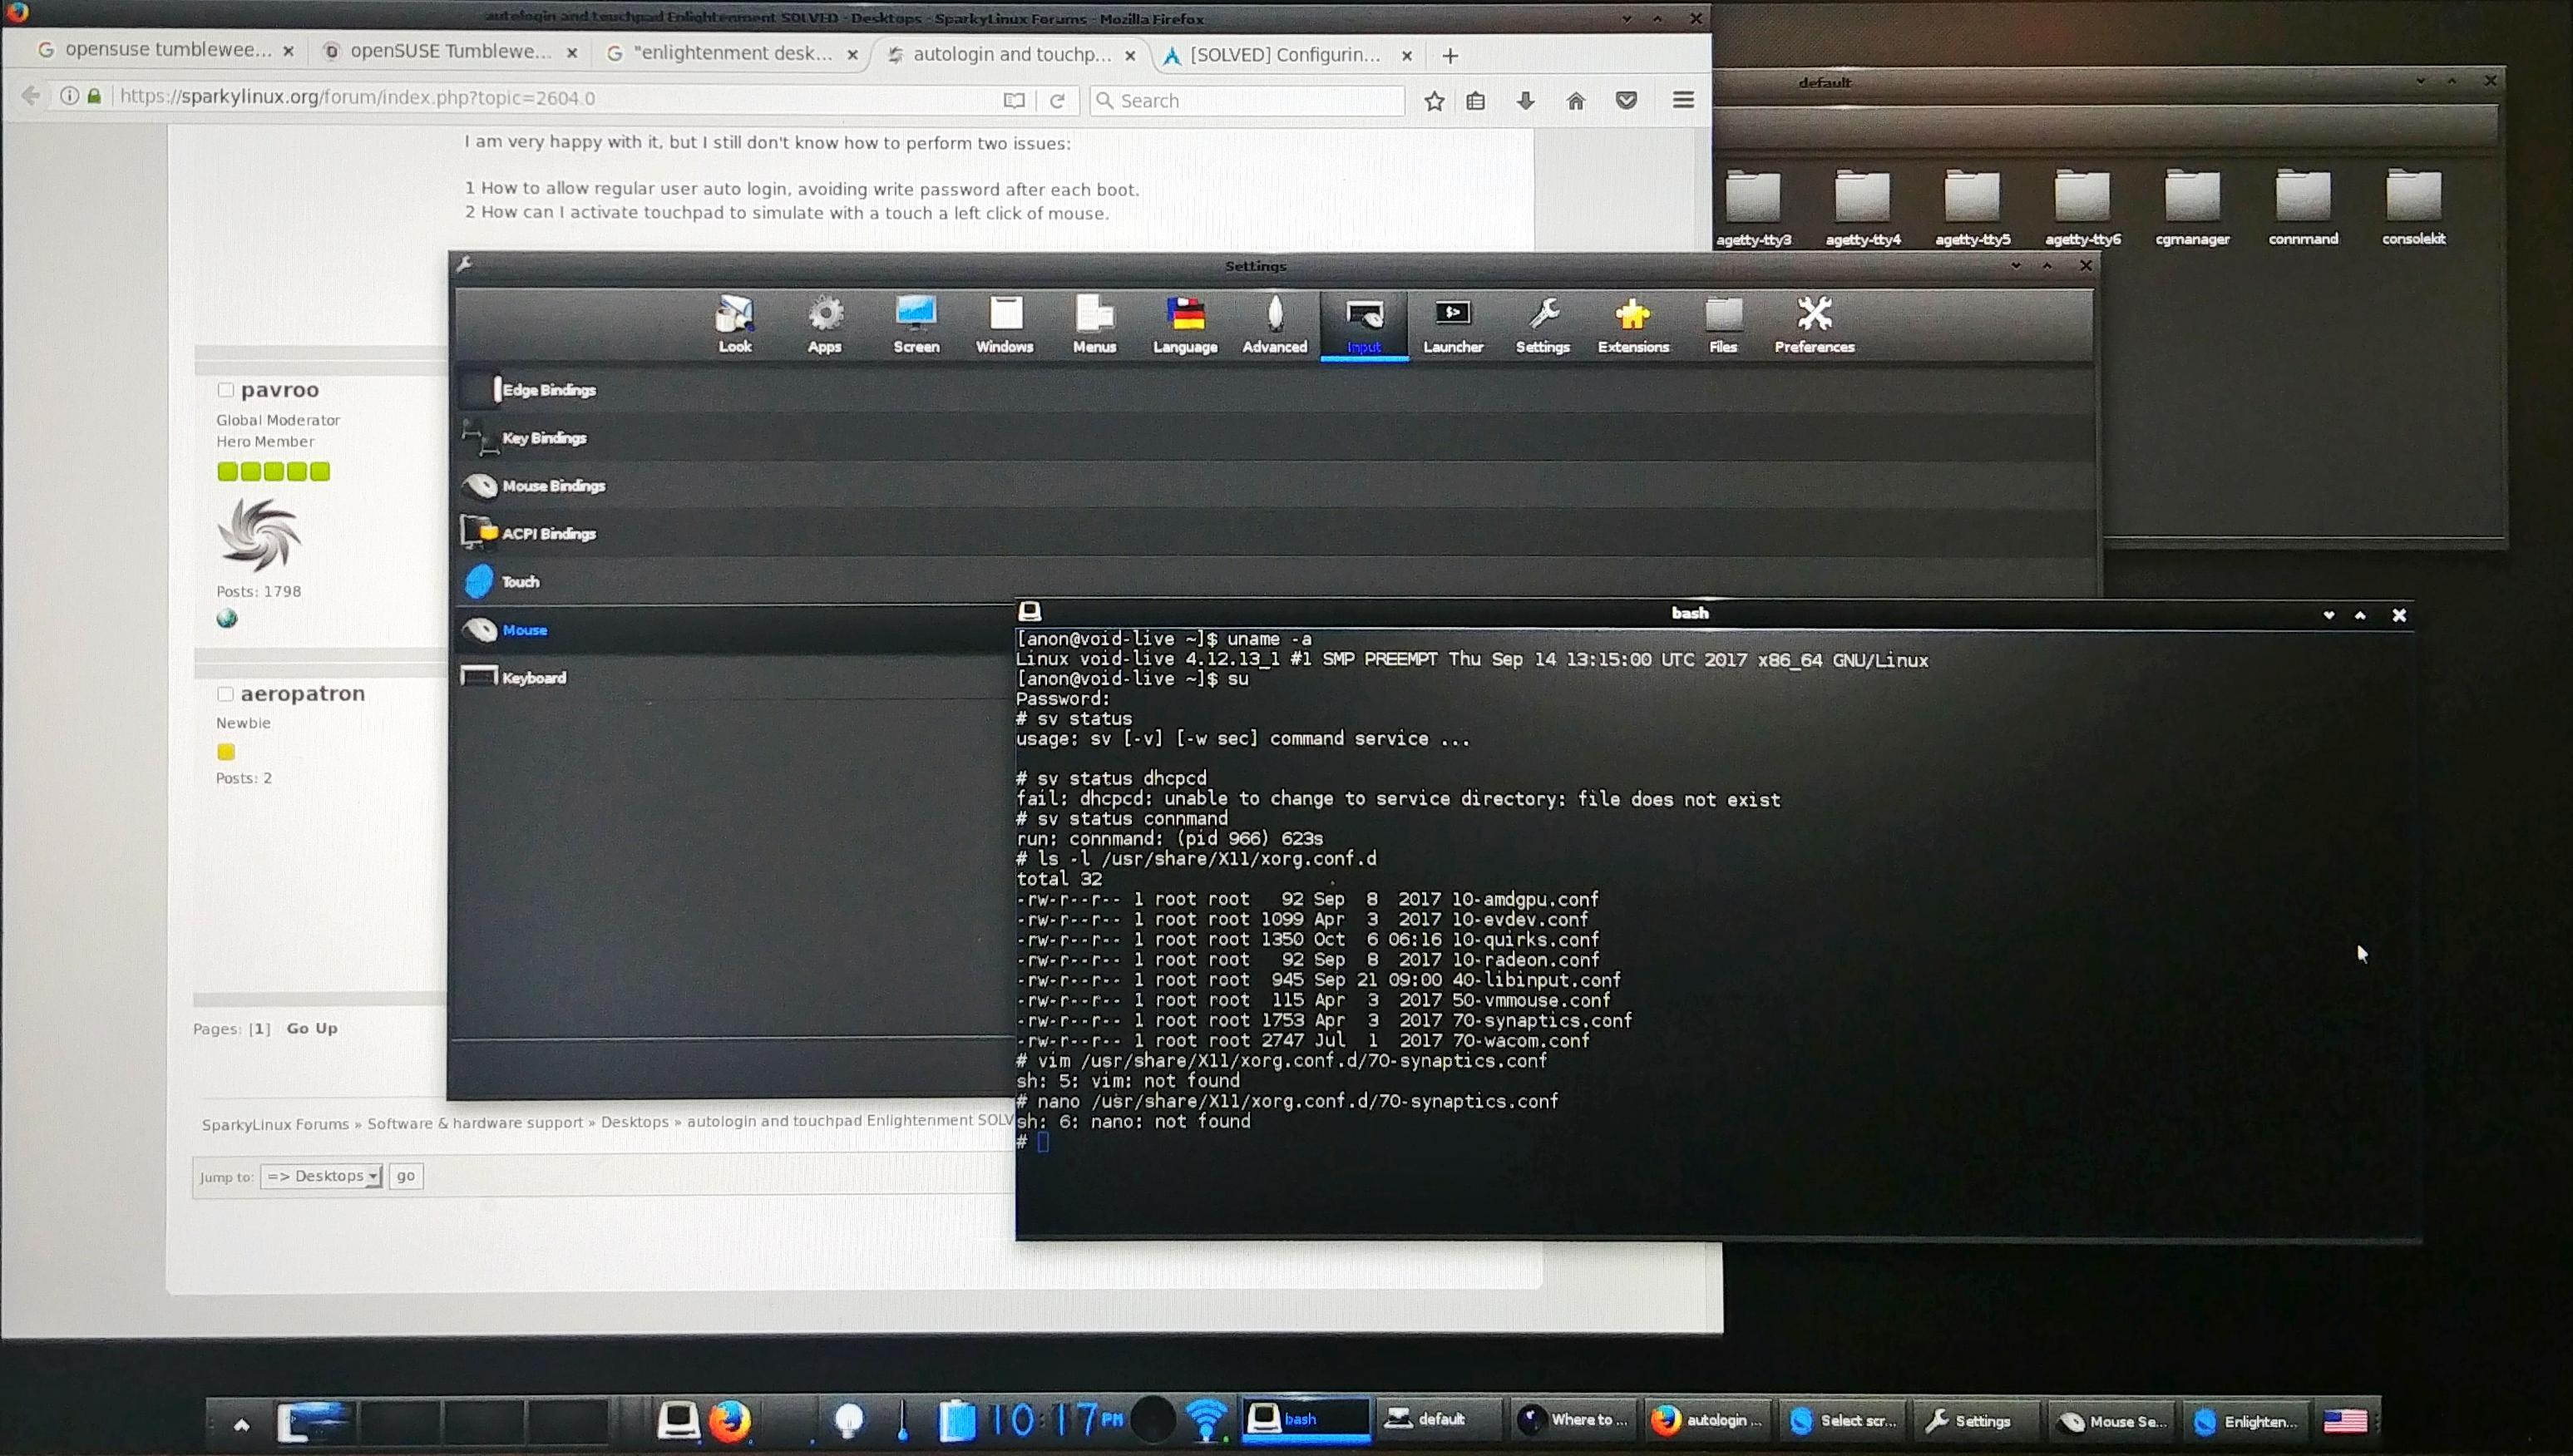Click the battery gadget on the shelf

(x=956, y=1421)
